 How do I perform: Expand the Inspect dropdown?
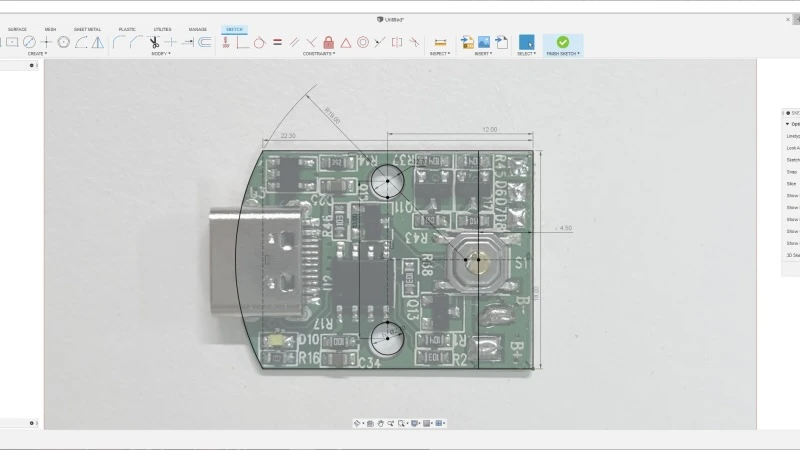coord(439,53)
